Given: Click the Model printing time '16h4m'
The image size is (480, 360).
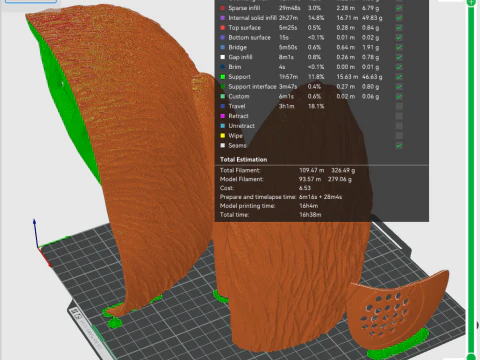Looking at the screenshot, I should [x=308, y=206].
